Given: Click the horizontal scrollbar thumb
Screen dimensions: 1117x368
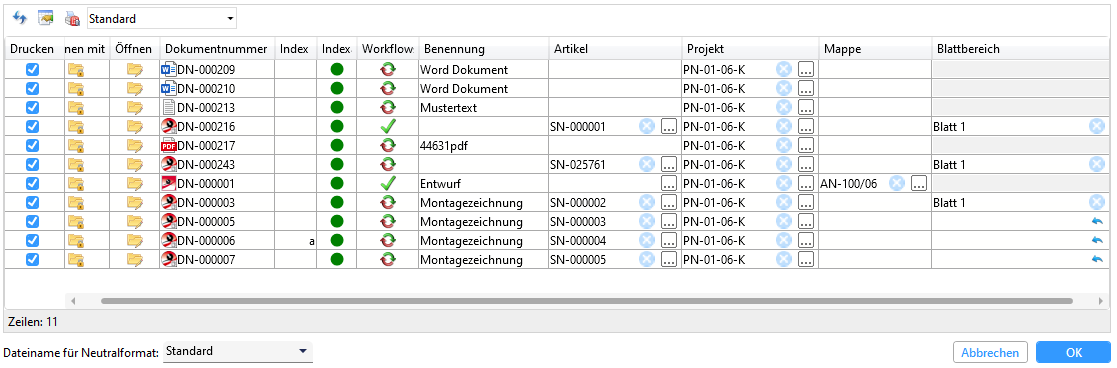Looking at the screenshot, I should 586,301.
